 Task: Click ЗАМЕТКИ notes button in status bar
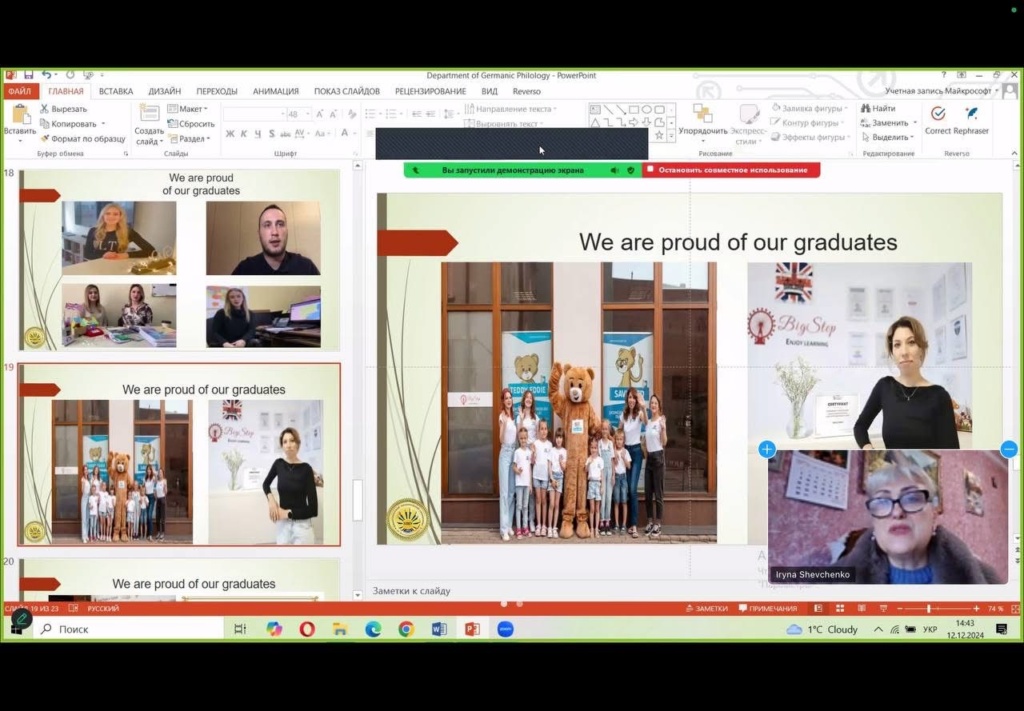click(706, 608)
